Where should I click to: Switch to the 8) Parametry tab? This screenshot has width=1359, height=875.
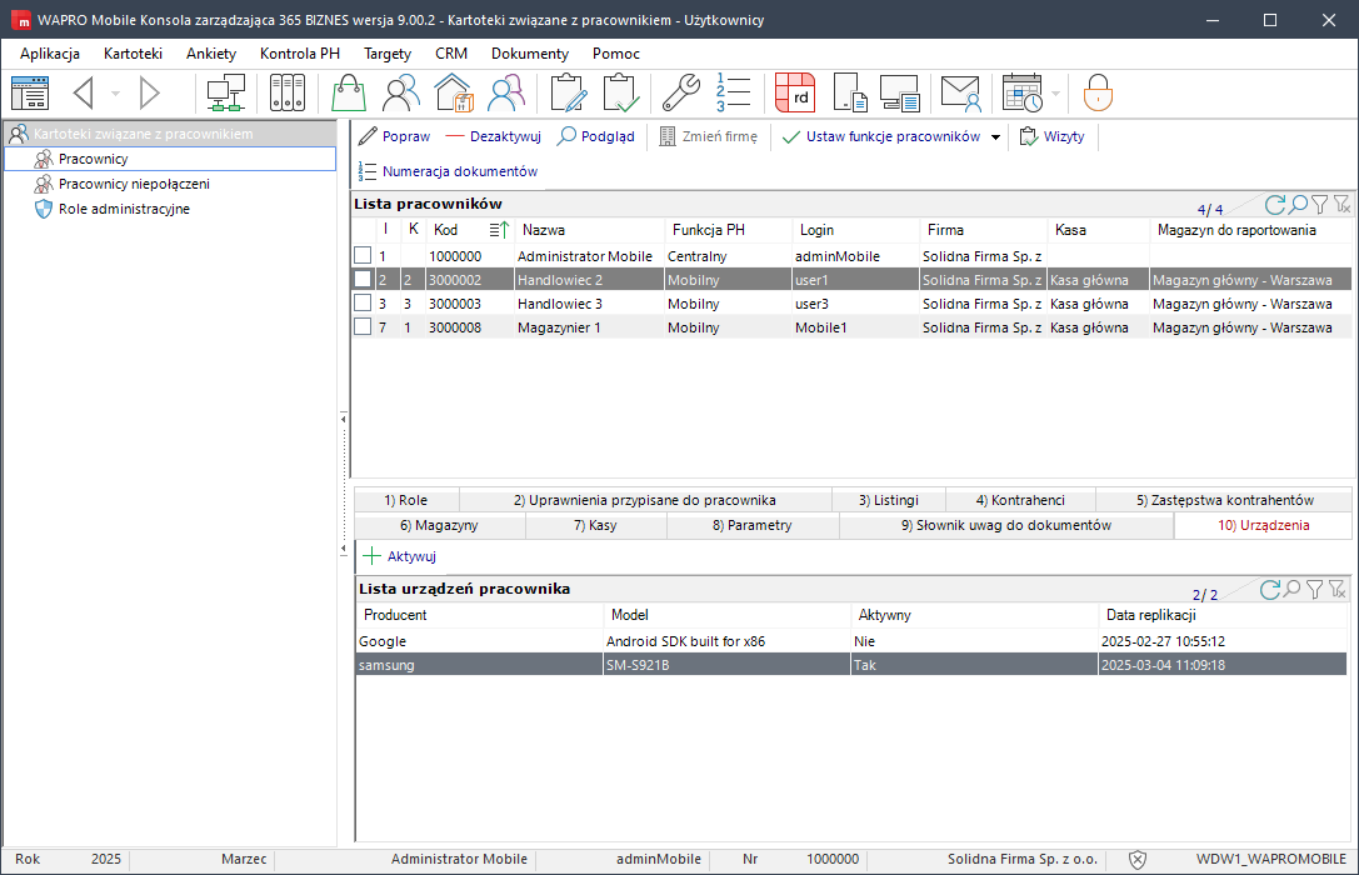tap(752, 525)
